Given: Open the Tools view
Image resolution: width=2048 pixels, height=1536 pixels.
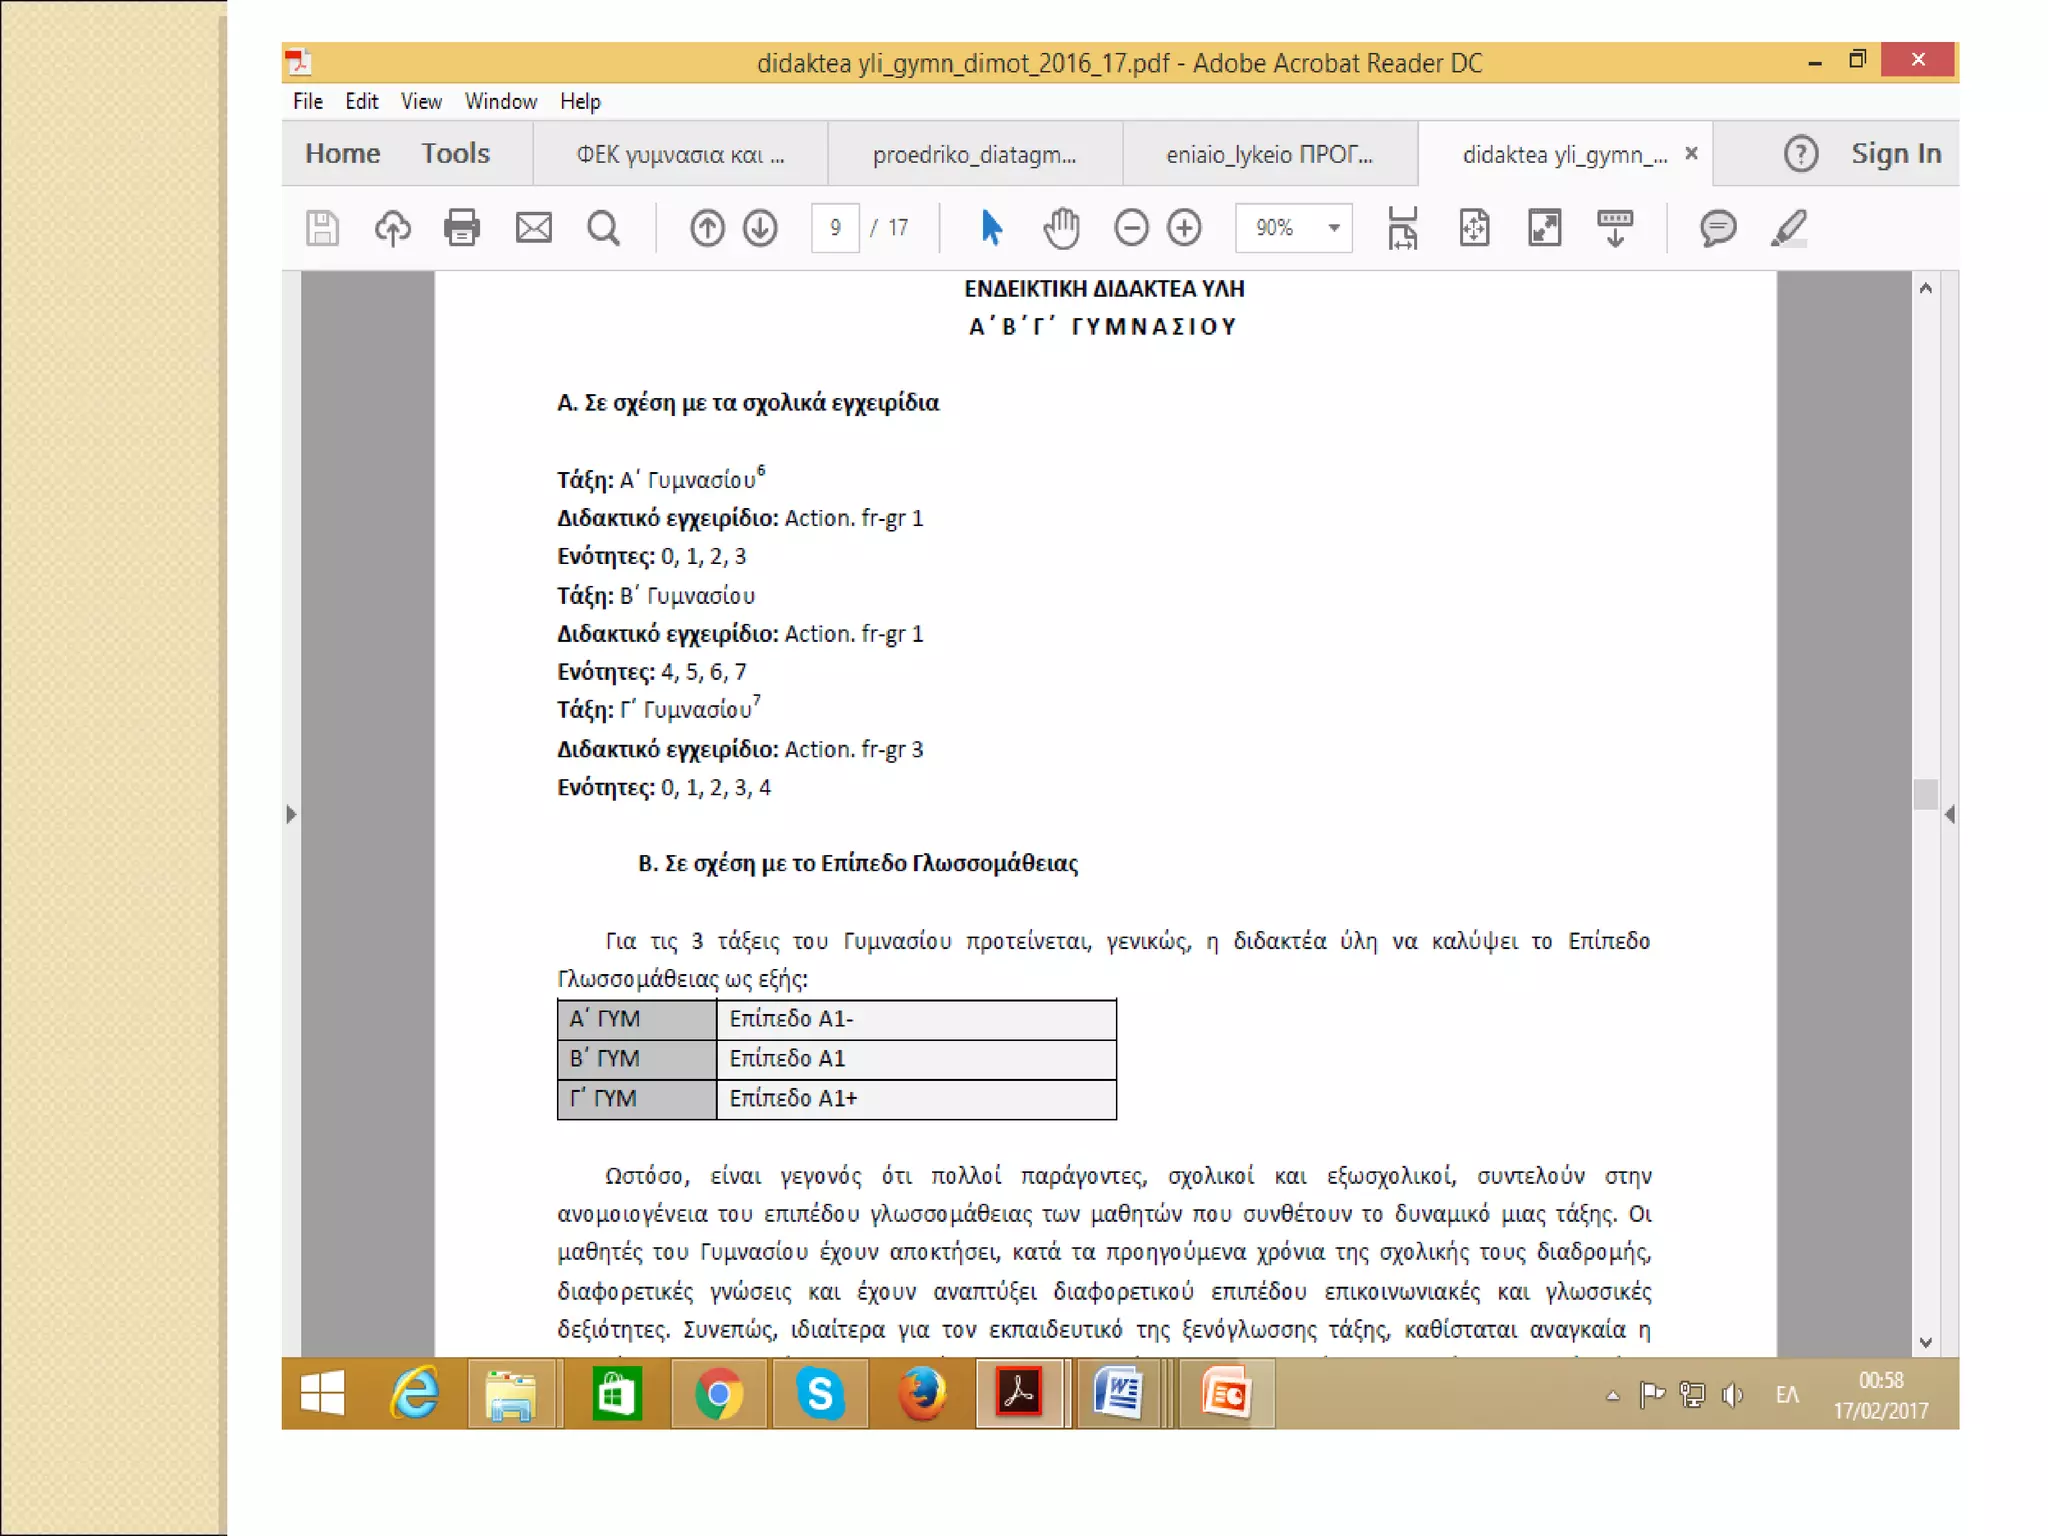Looking at the screenshot, I should click(455, 153).
